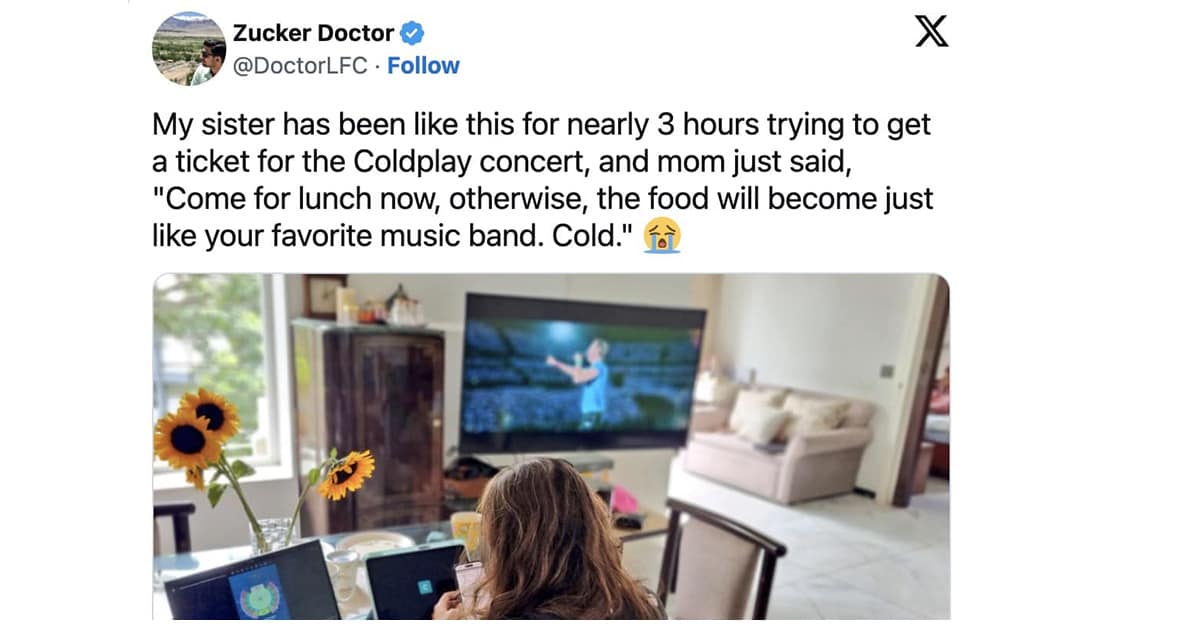Follow the @DoctorLFC account
The image size is (1200, 628).
(424, 66)
